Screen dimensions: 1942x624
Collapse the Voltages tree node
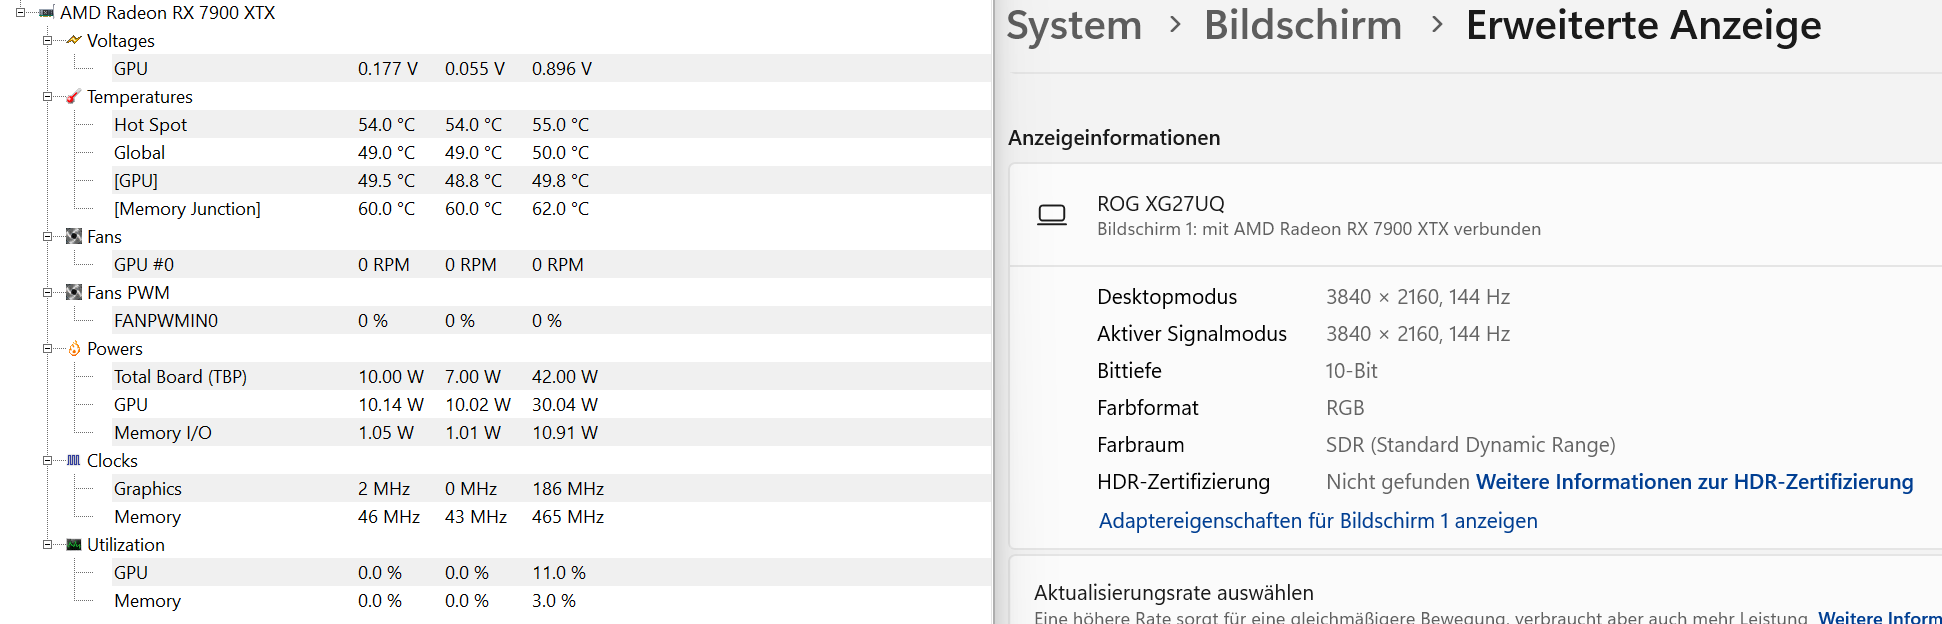click(47, 41)
